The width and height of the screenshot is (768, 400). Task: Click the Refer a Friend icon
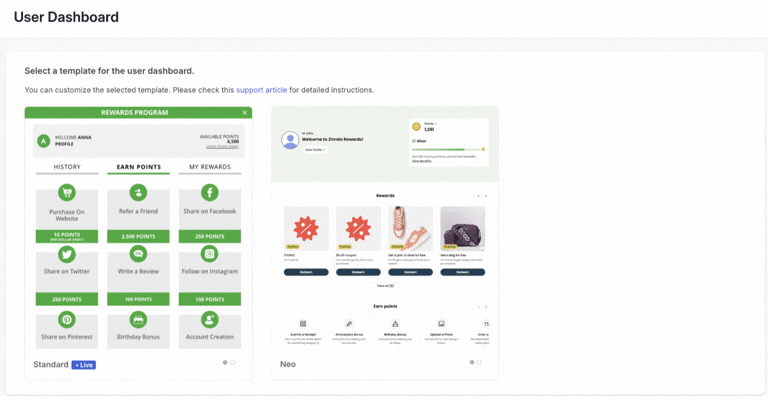pyautogui.click(x=138, y=192)
